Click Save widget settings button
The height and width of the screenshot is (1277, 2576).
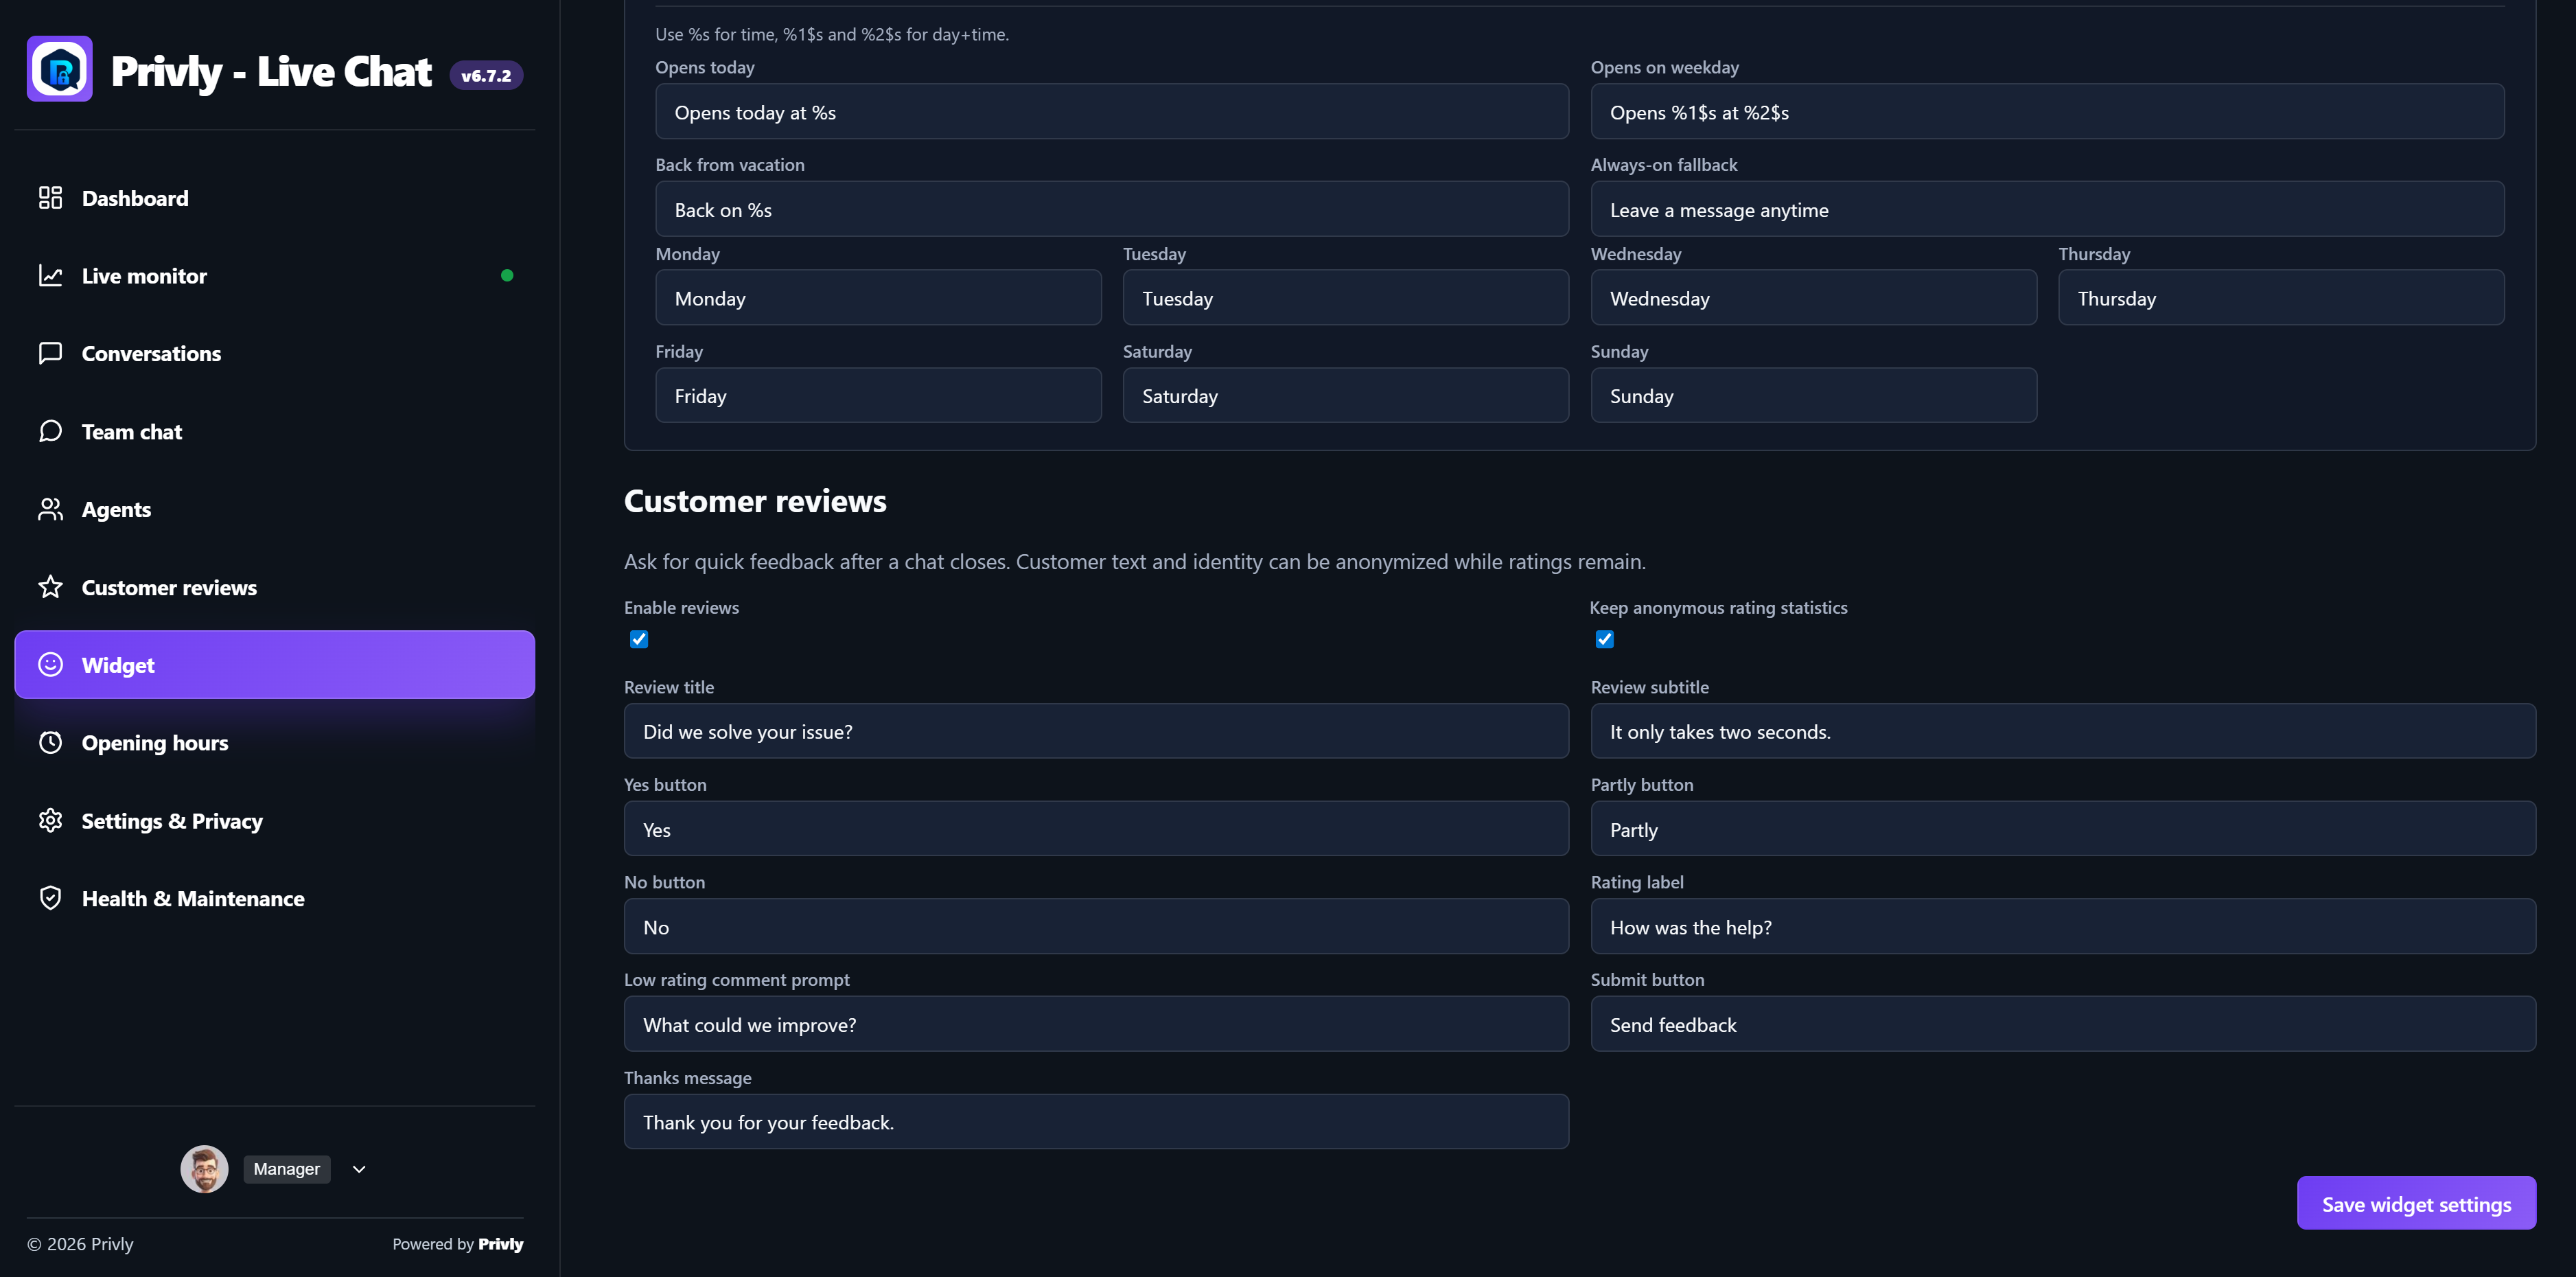(x=2416, y=1204)
